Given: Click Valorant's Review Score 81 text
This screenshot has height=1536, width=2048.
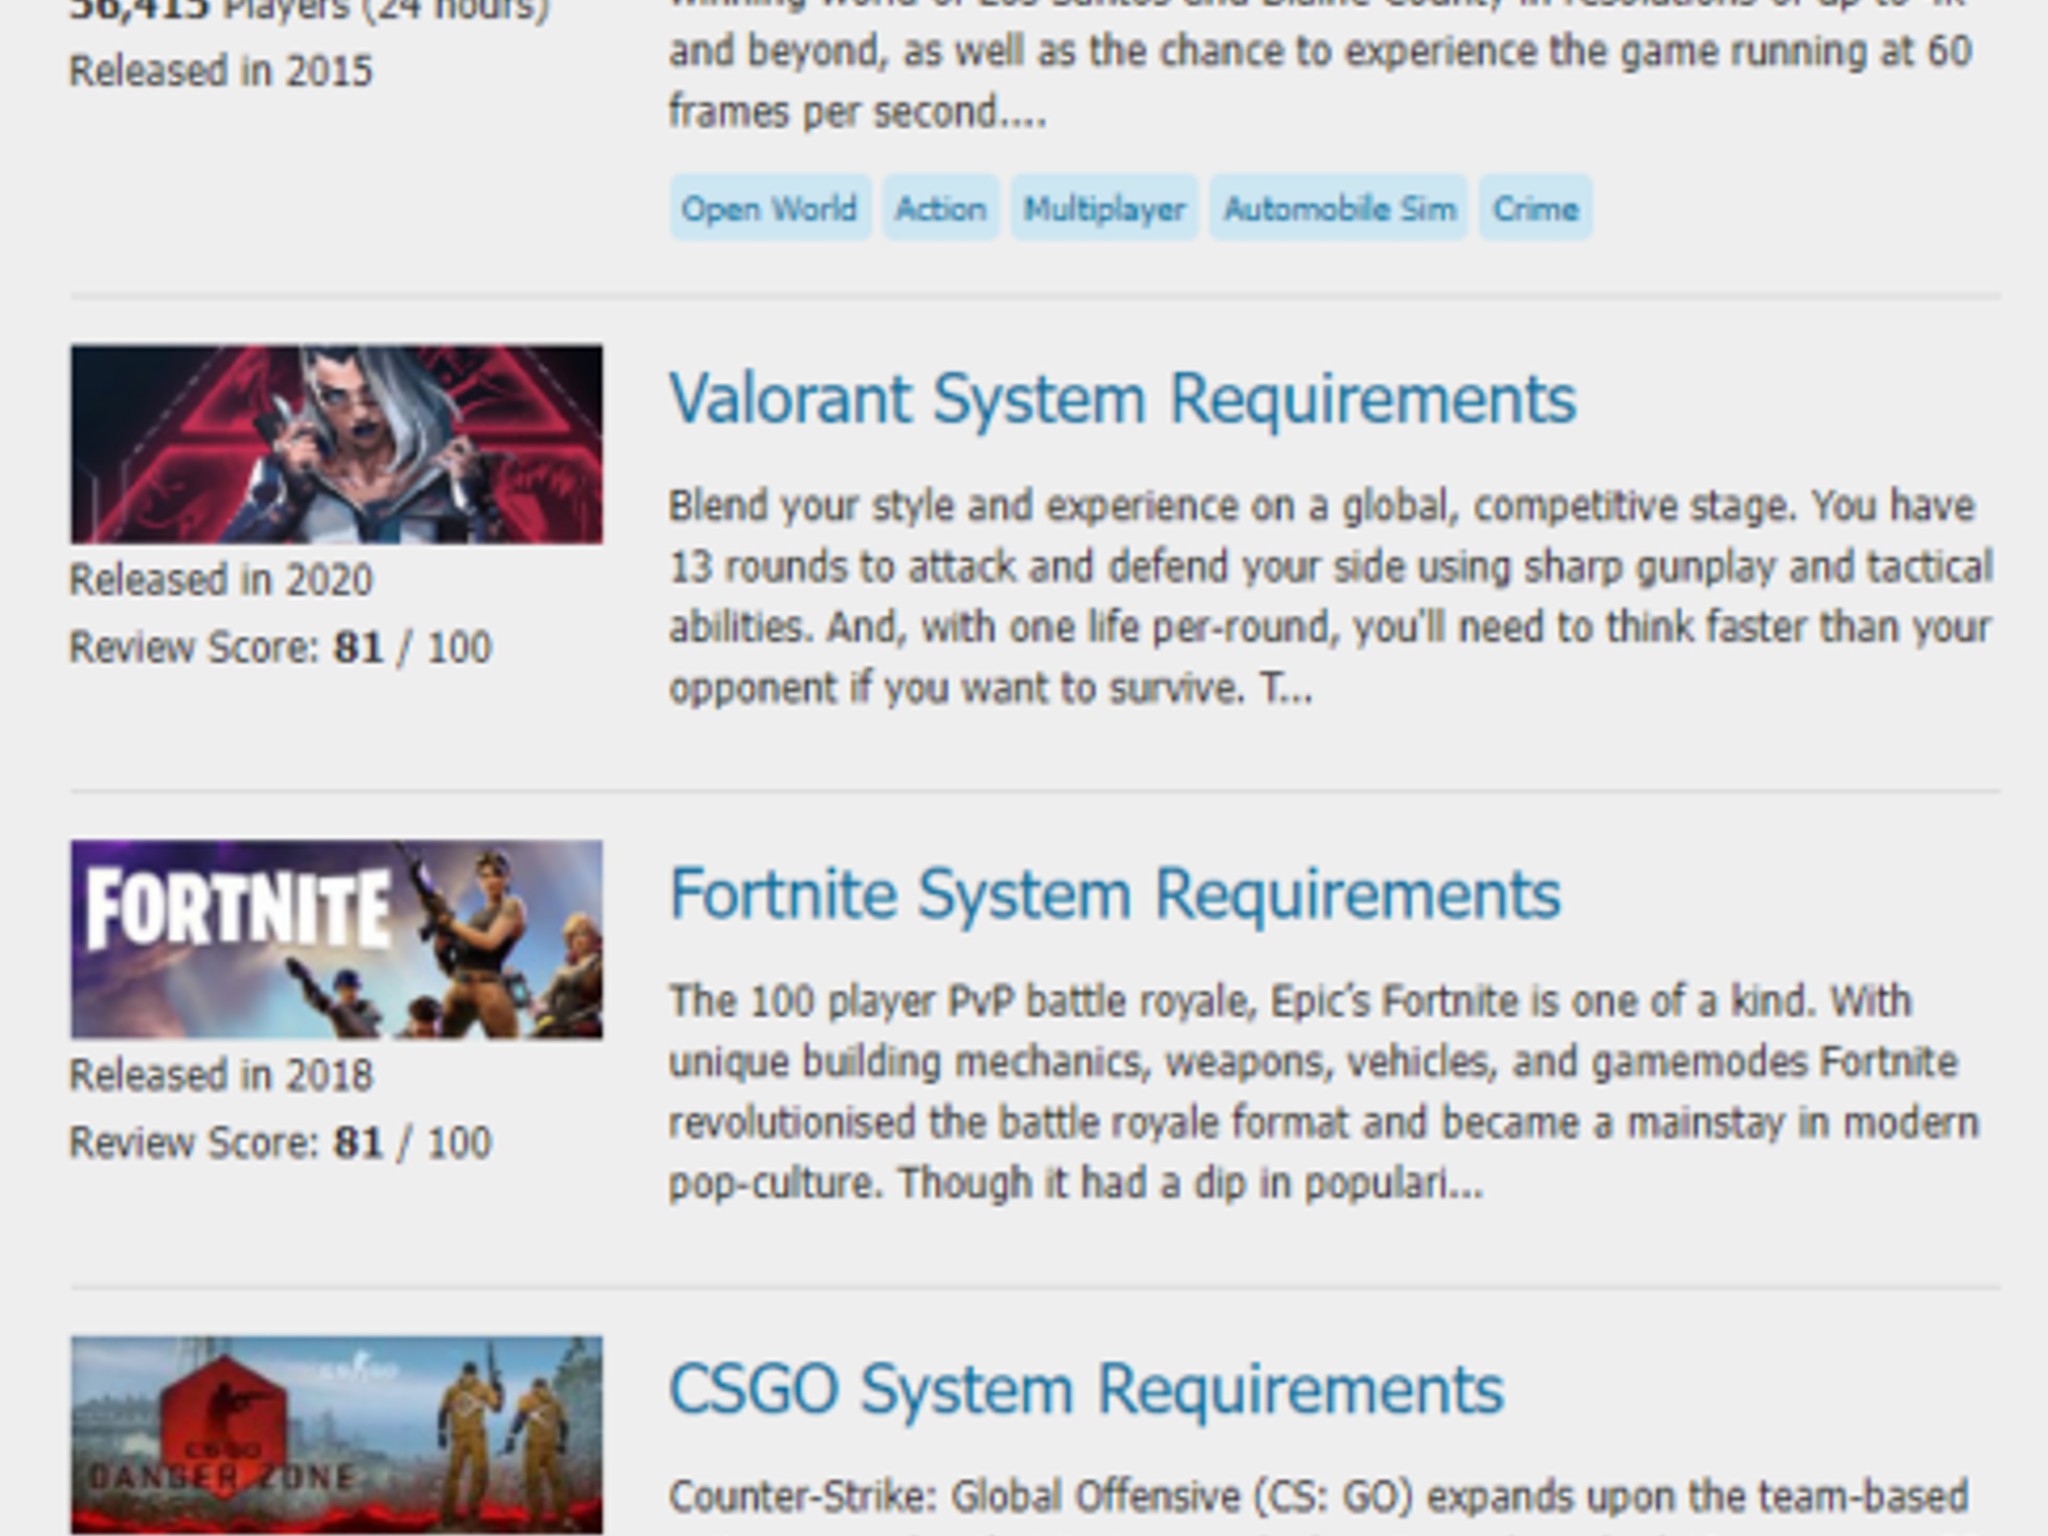Looking at the screenshot, I should pos(280,647).
